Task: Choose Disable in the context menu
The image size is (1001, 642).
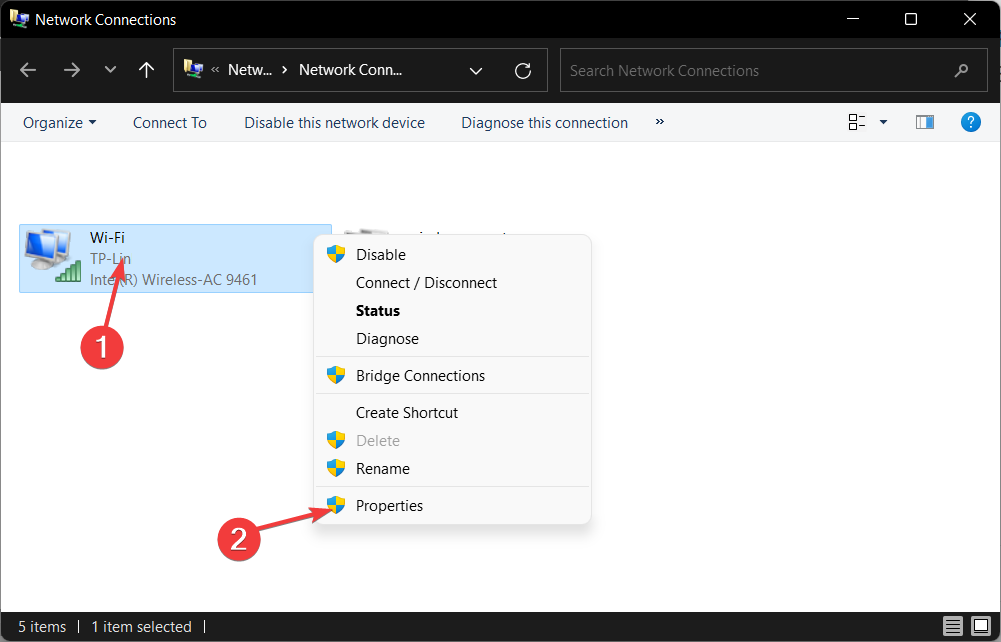Action: point(380,255)
